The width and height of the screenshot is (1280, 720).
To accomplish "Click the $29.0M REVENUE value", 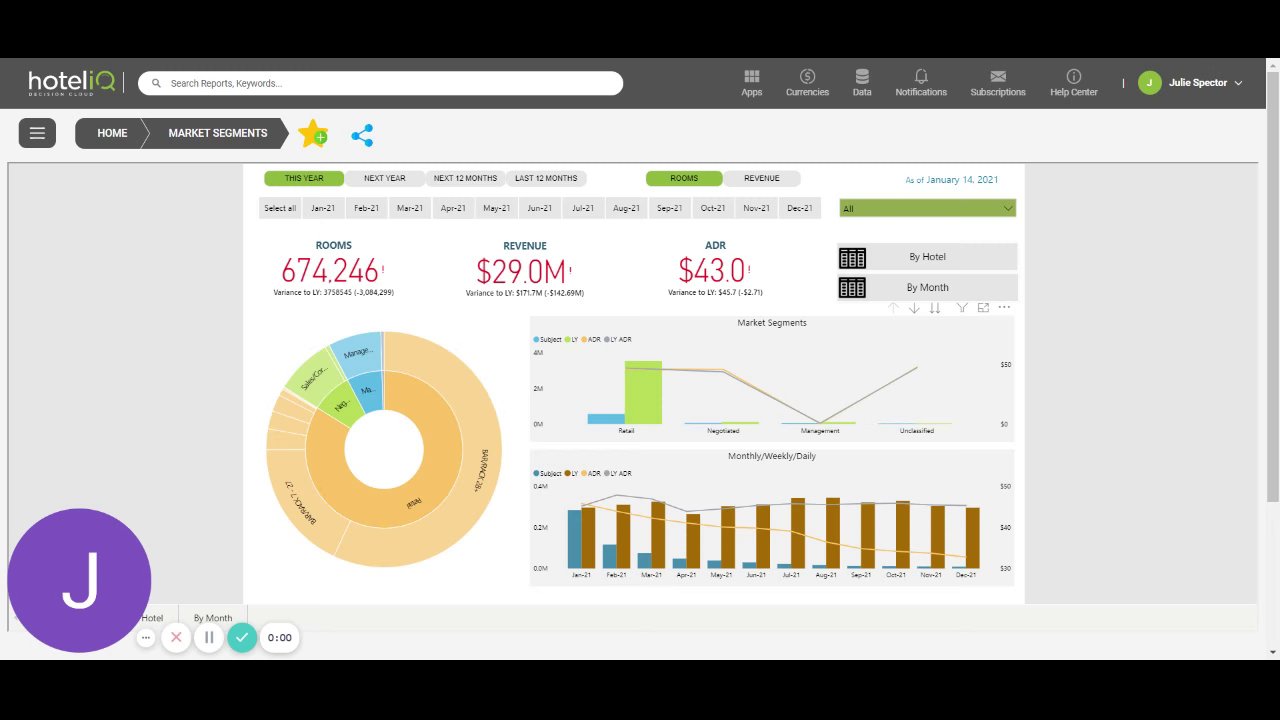I will click(x=521, y=271).
